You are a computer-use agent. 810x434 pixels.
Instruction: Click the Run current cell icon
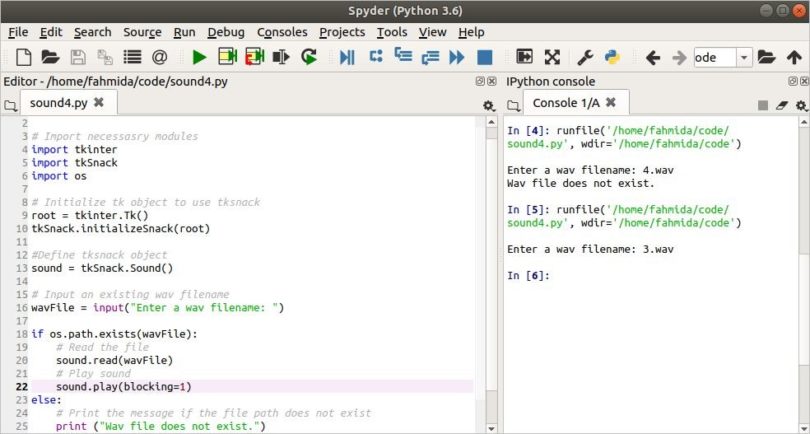(227, 57)
